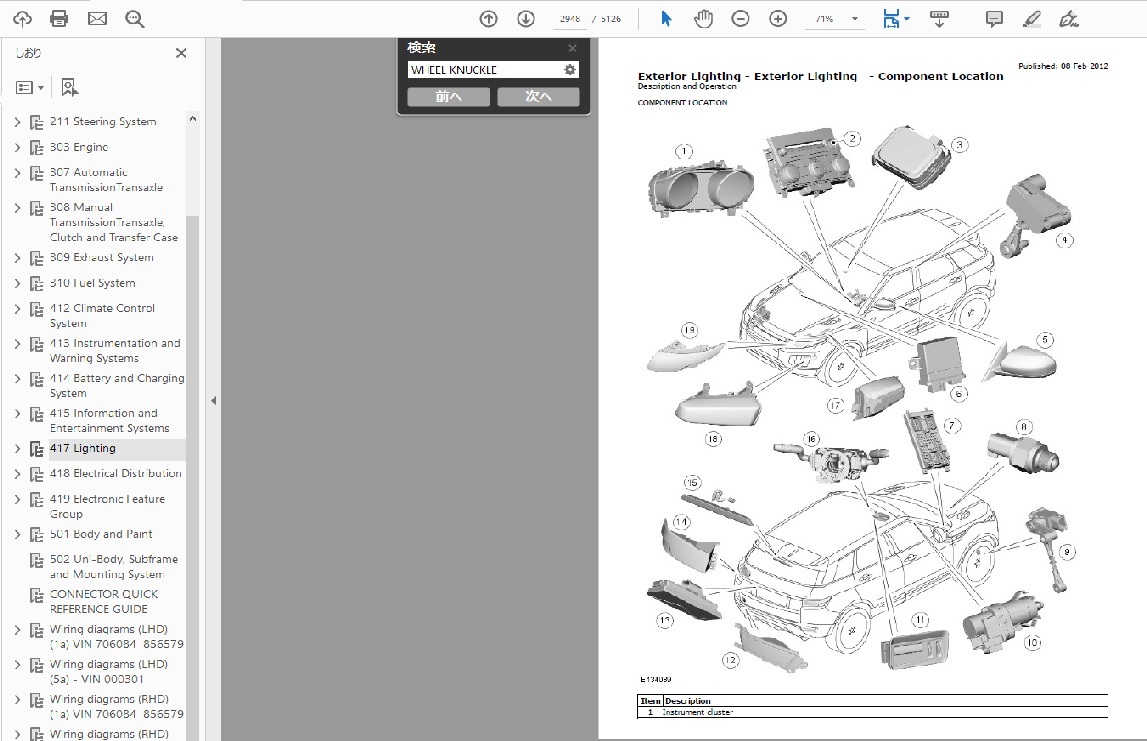Open the 413 Instrumentation and Warning Systems bookmark
This screenshot has height=741, width=1147.
(x=115, y=350)
